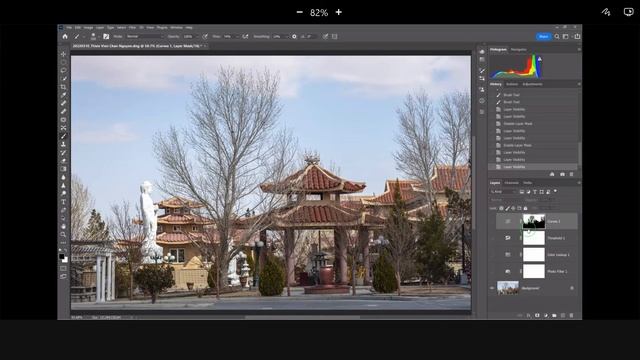Create new document from current state

click(x=552, y=174)
